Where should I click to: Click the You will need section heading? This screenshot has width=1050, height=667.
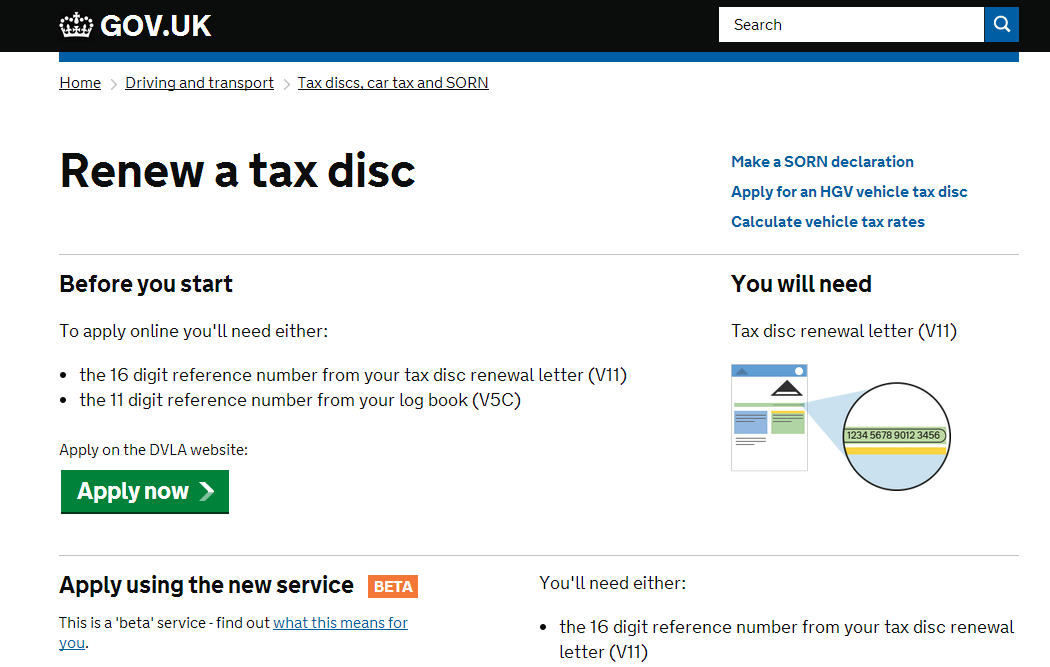click(800, 284)
